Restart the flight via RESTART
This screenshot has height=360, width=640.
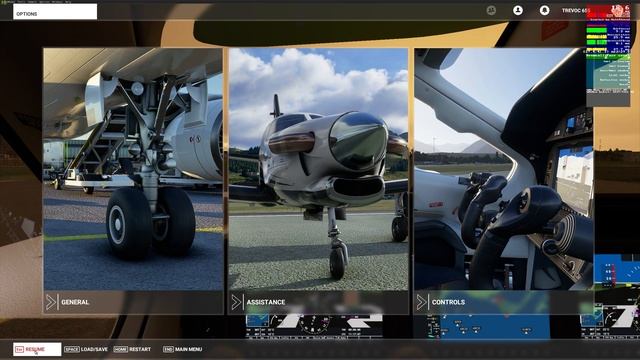pos(132,349)
